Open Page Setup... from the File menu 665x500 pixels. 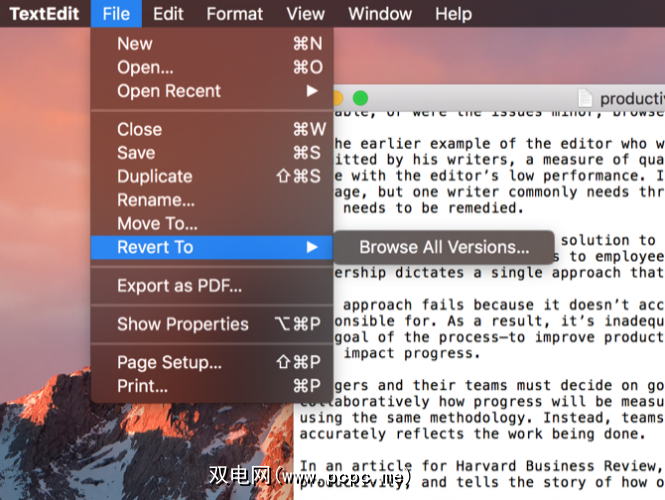pos(212,363)
